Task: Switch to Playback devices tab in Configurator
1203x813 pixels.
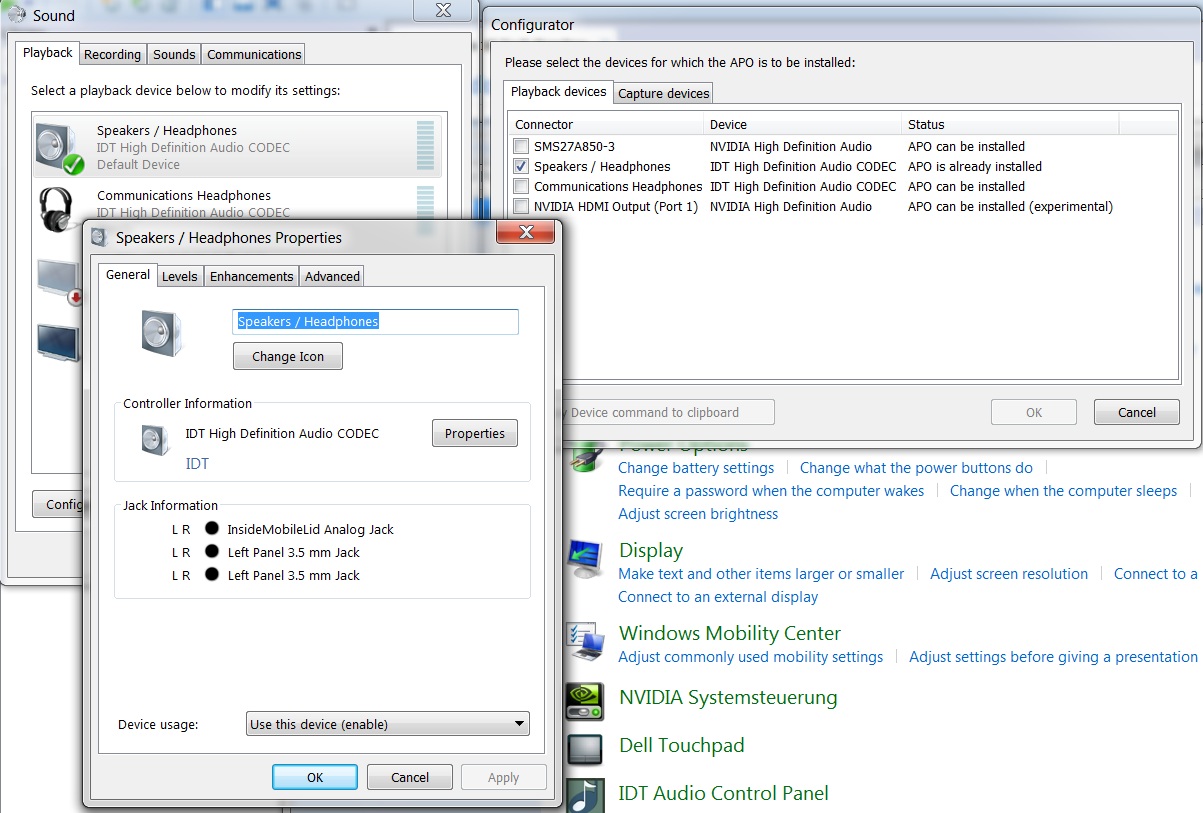Action: 559,91
